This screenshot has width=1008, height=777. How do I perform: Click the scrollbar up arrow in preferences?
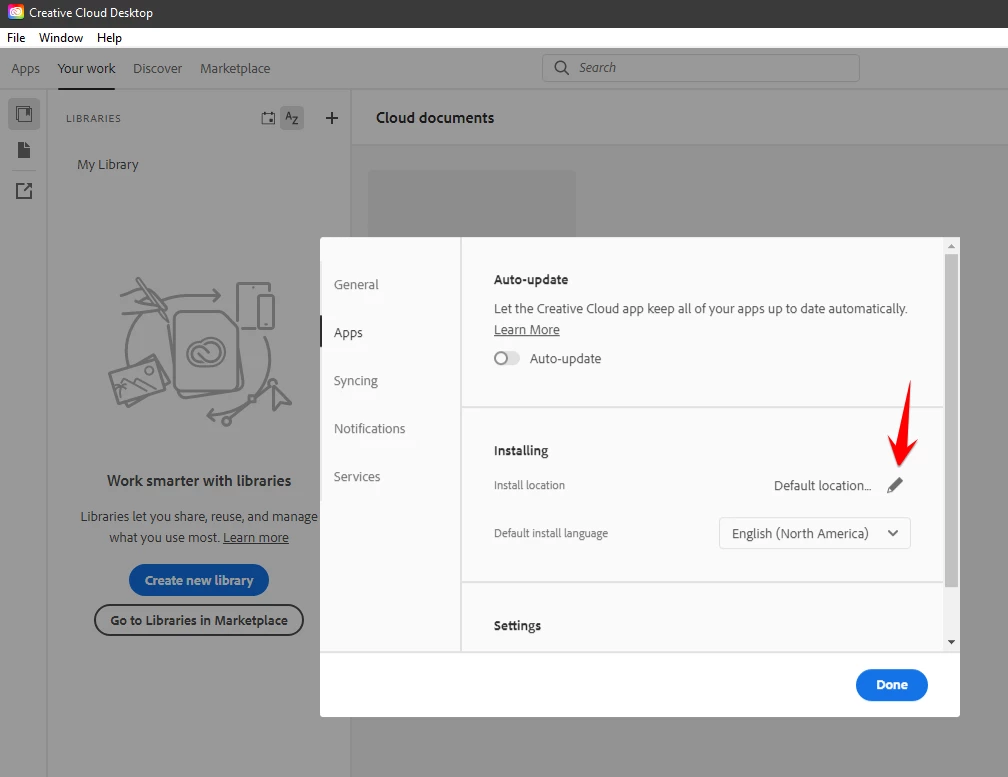951,246
